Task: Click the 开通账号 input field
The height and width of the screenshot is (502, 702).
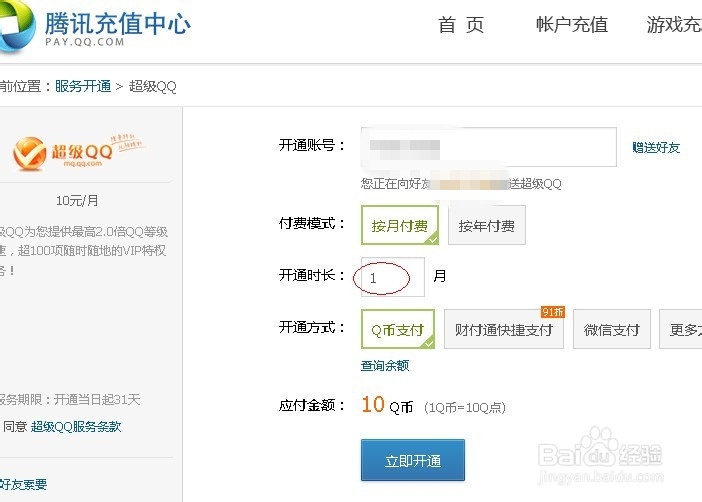Action: click(x=488, y=147)
